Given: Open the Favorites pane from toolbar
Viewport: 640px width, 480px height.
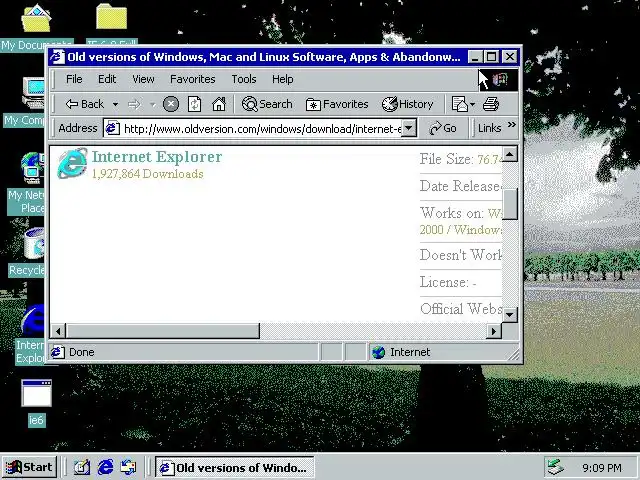Looking at the screenshot, I should [337, 104].
